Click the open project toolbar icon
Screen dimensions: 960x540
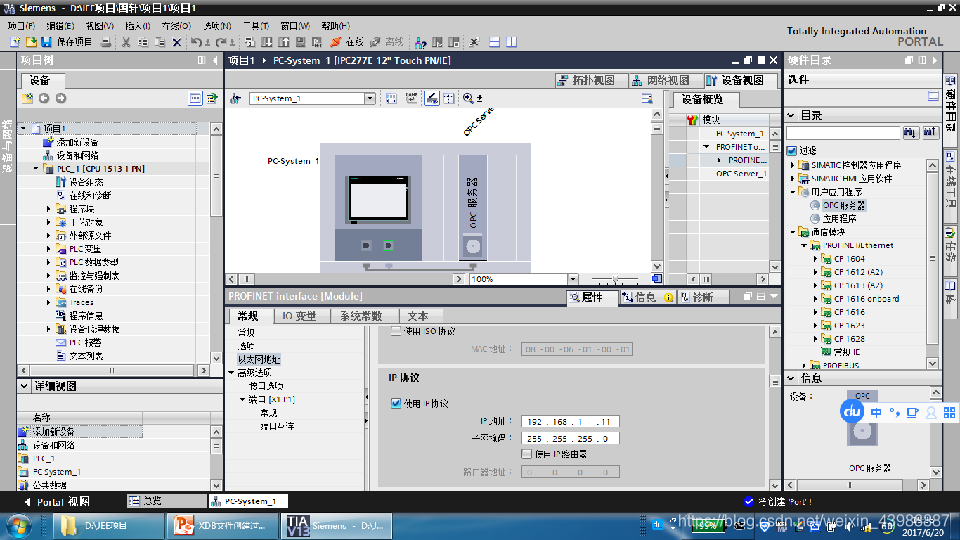tap(31, 42)
